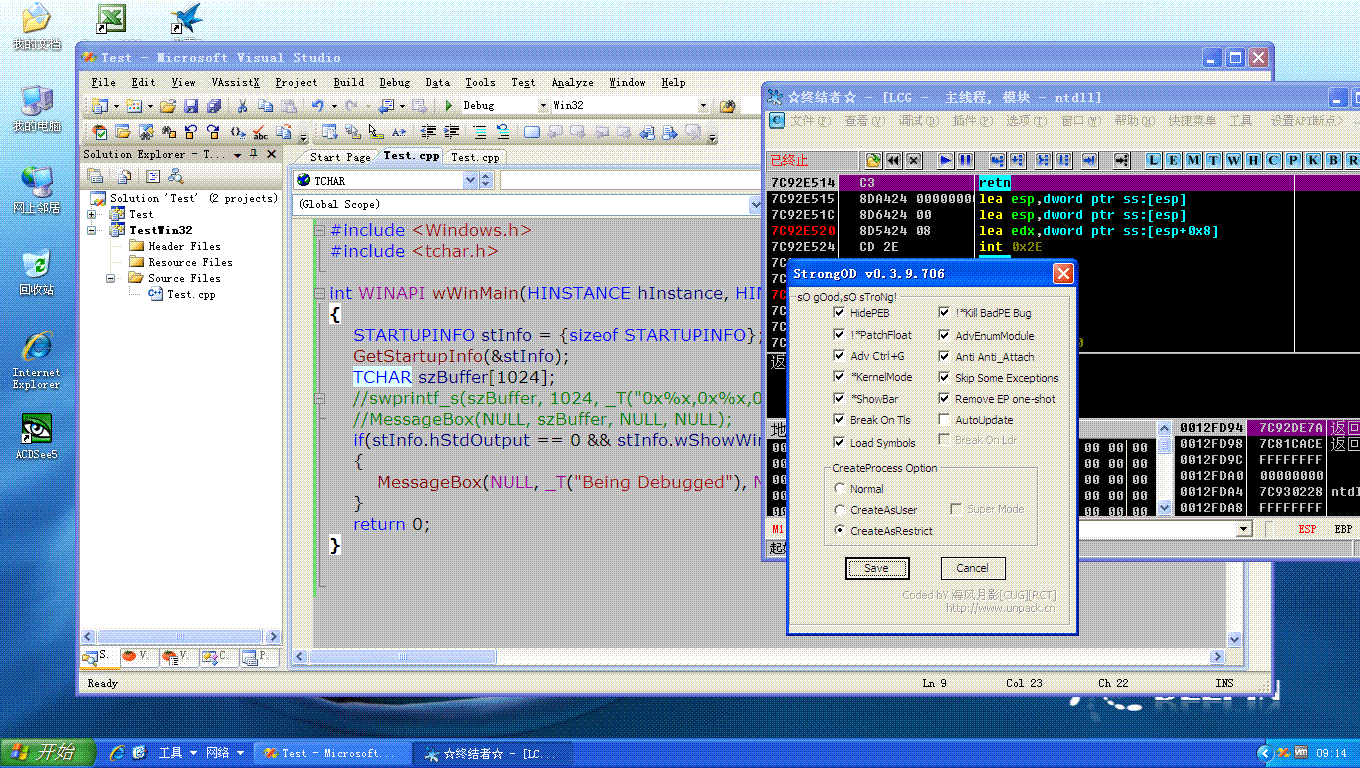Switch to Test - Microsoft taskbar button
The width and height of the screenshot is (1360, 768).
tap(331, 753)
